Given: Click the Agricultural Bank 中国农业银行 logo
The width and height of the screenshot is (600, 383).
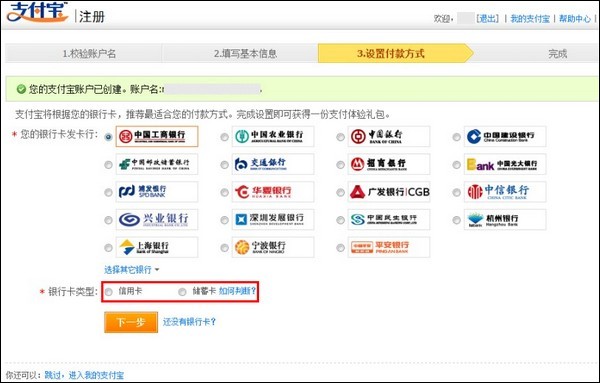Looking at the screenshot, I should (273, 136).
